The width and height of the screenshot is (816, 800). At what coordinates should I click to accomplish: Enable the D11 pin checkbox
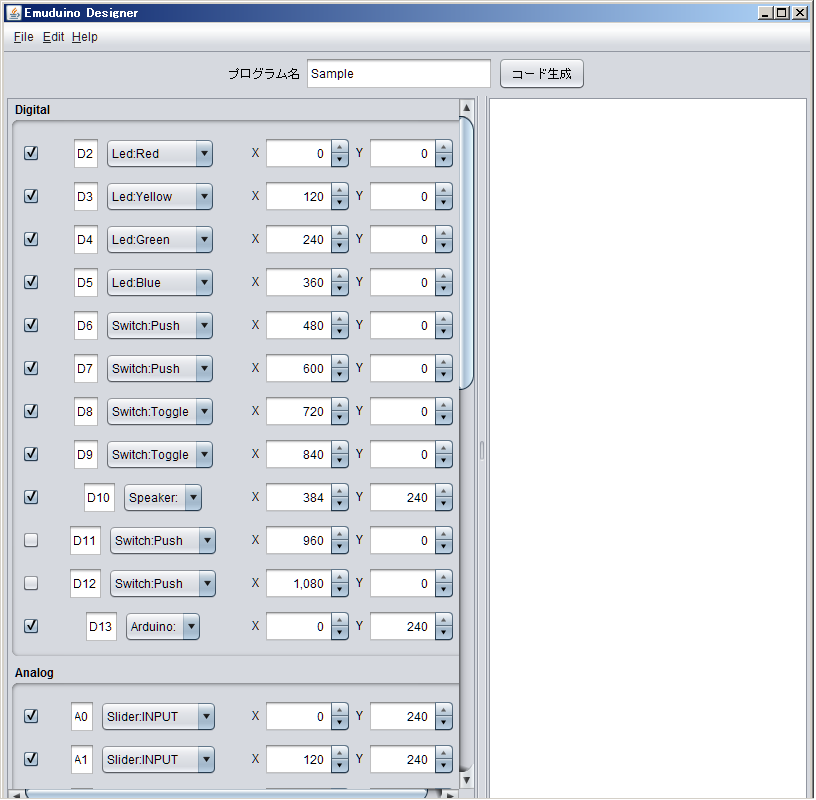tap(31, 540)
